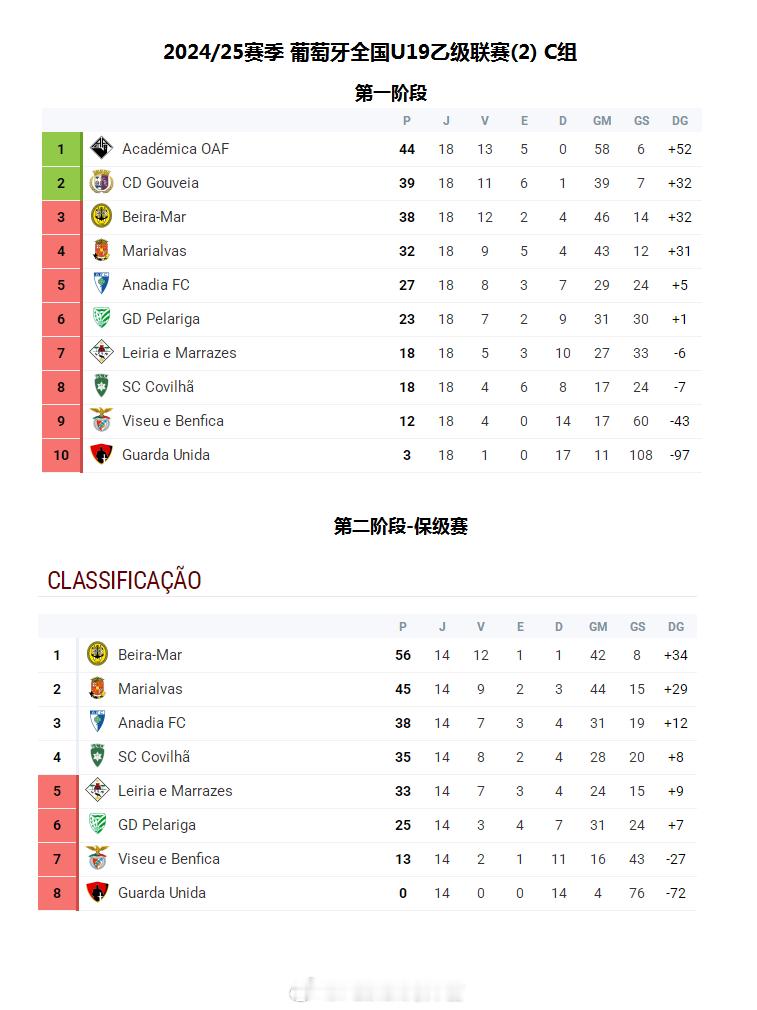Open Beira-Mar team link in first table

(x=154, y=217)
